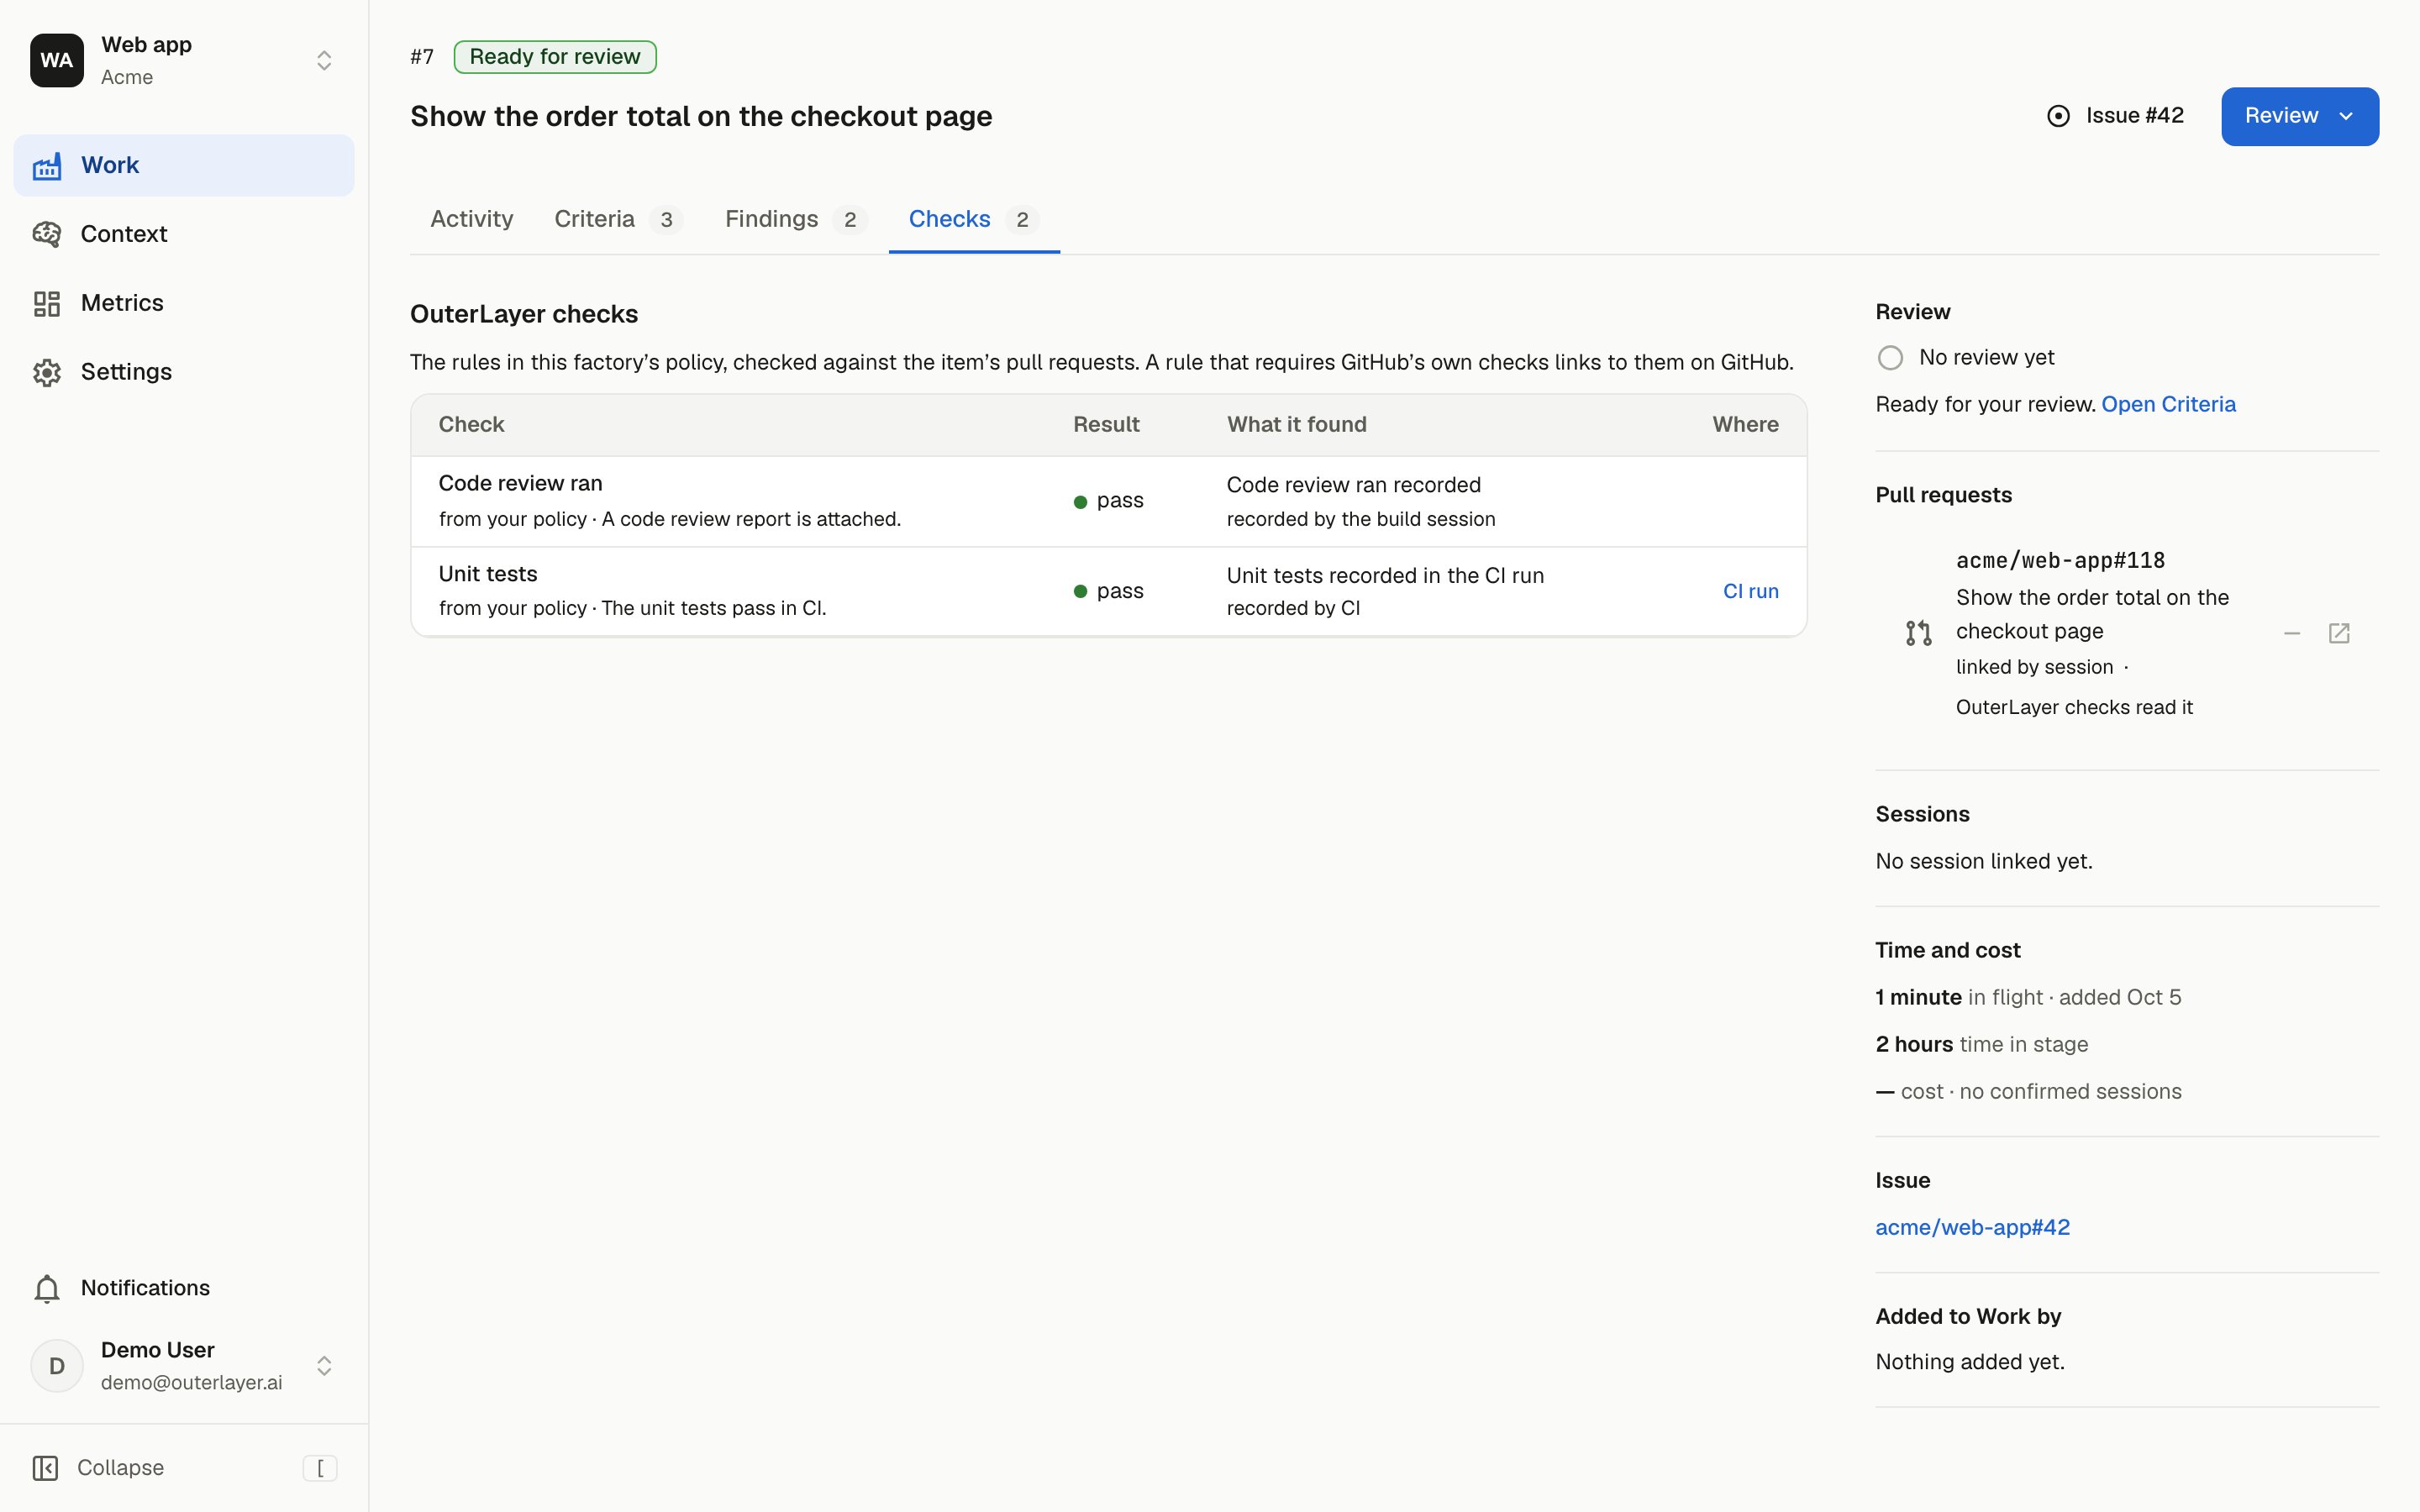Open the Review button dropdown chevron
The width and height of the screenshot is (2420, 1512).
[x=2347, y=116]
